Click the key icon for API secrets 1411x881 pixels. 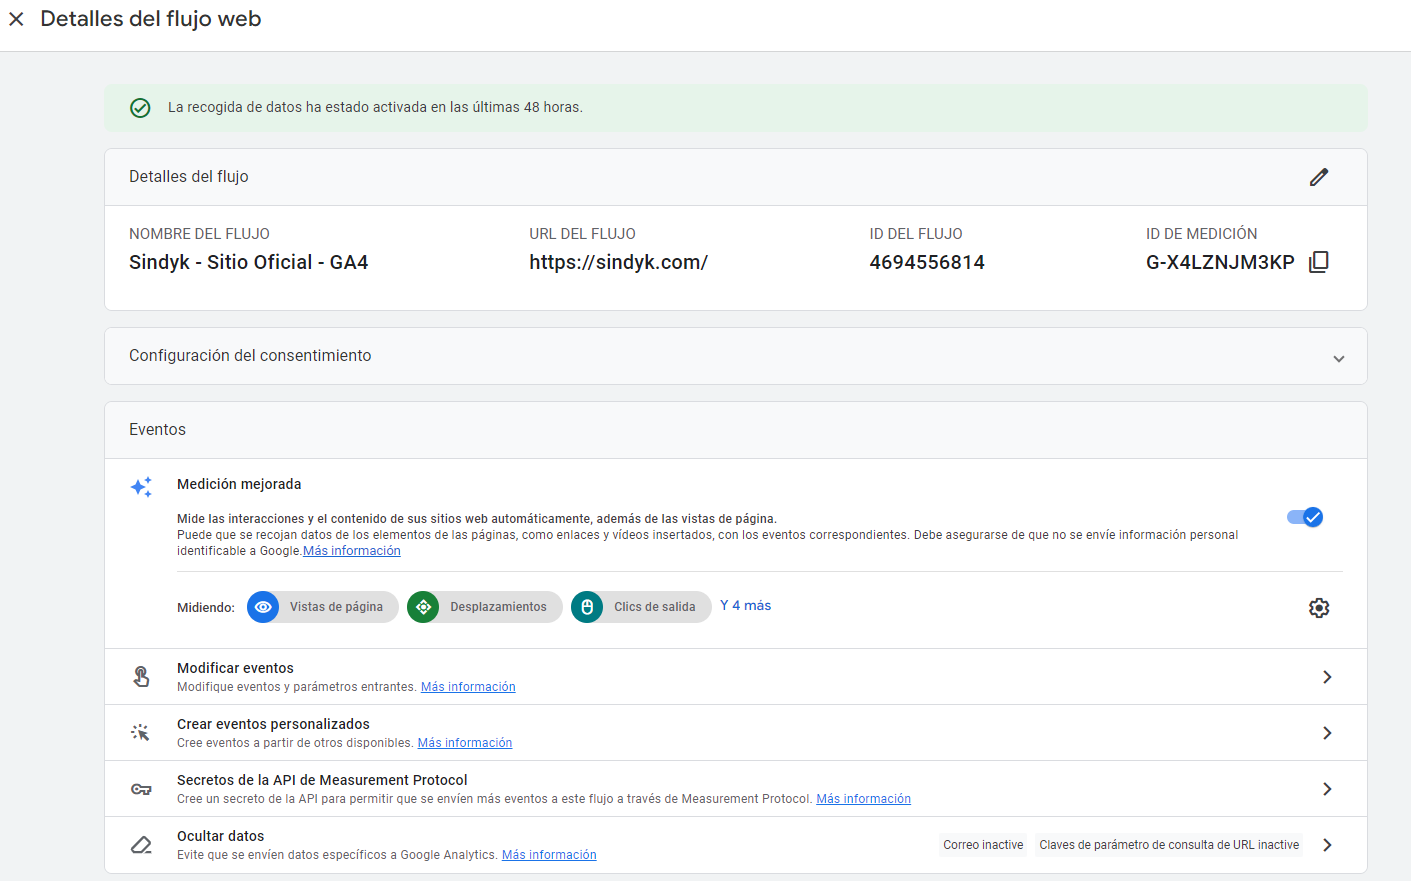coord(141,789)
